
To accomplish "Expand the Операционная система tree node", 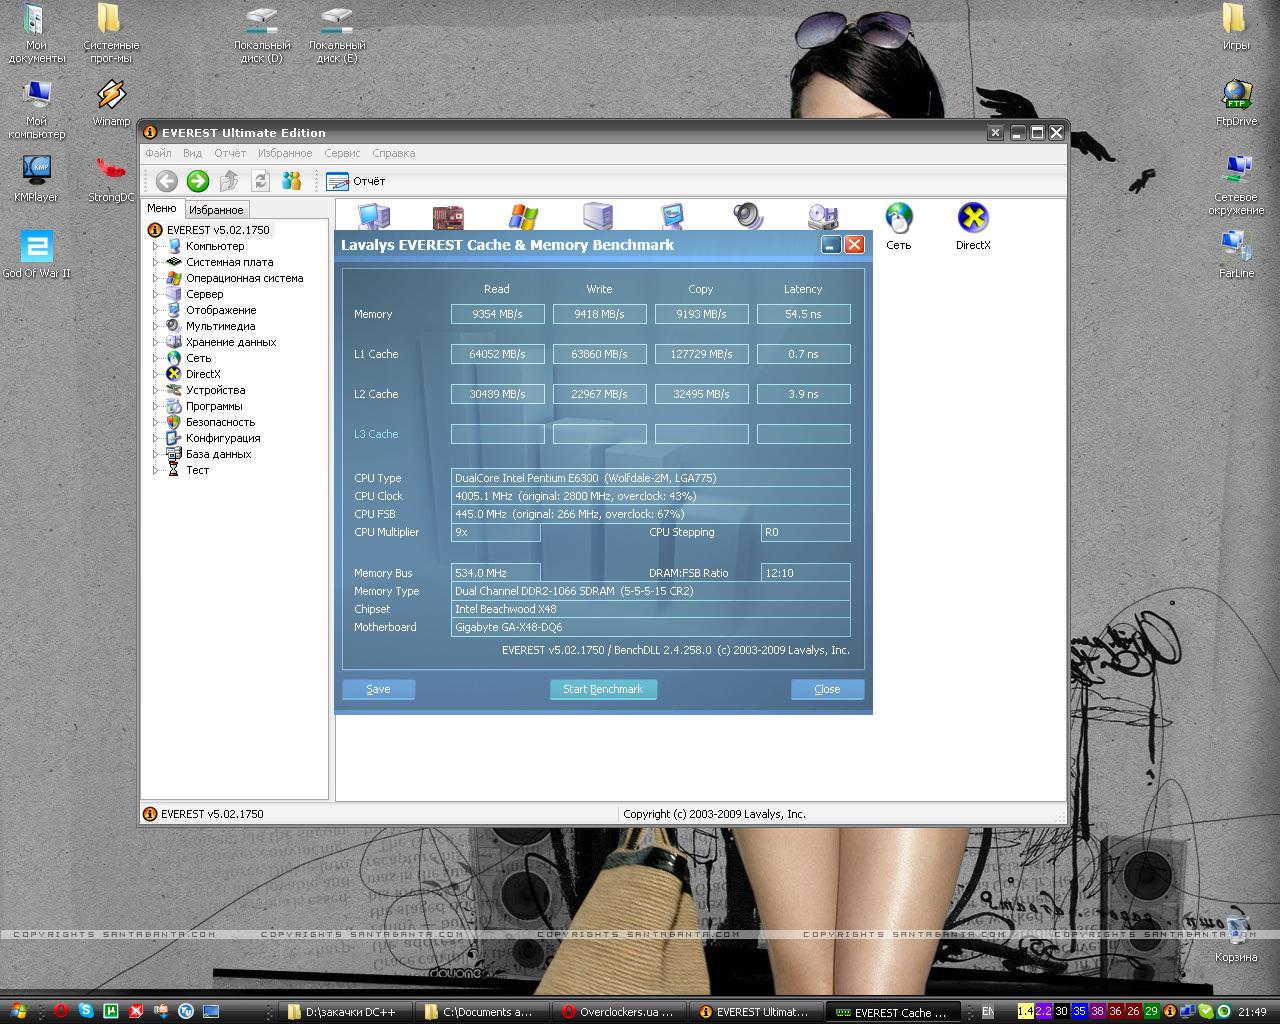I will (x=155, y=278).
